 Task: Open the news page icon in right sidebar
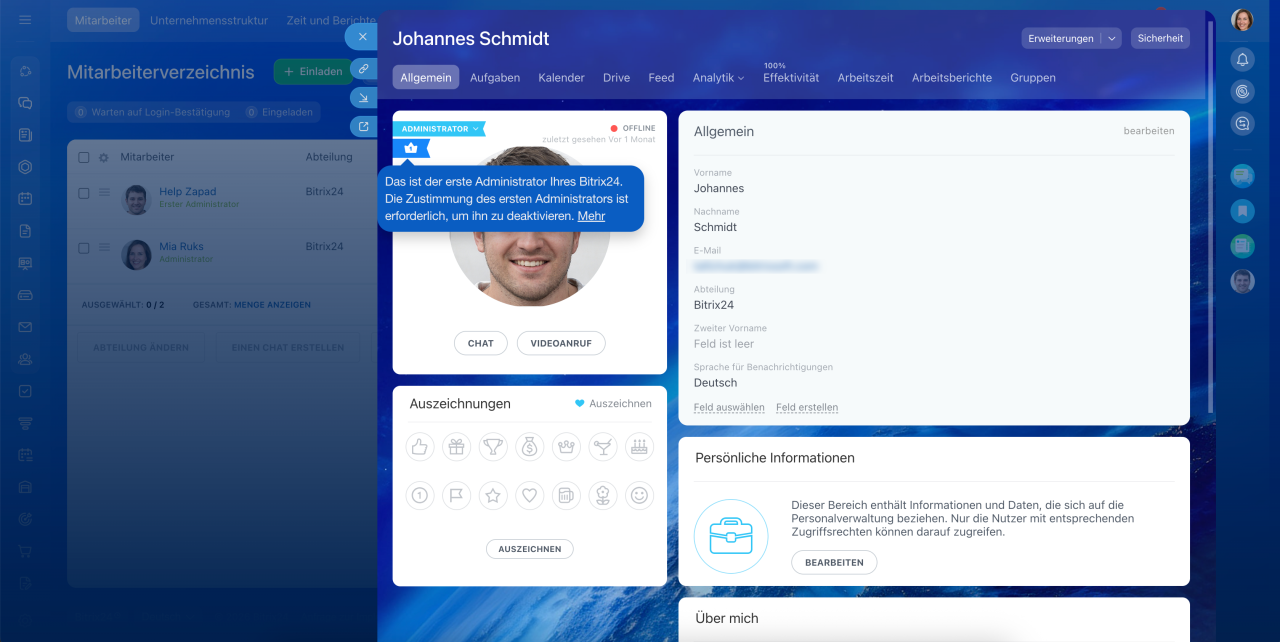[x=1242, y=246]
